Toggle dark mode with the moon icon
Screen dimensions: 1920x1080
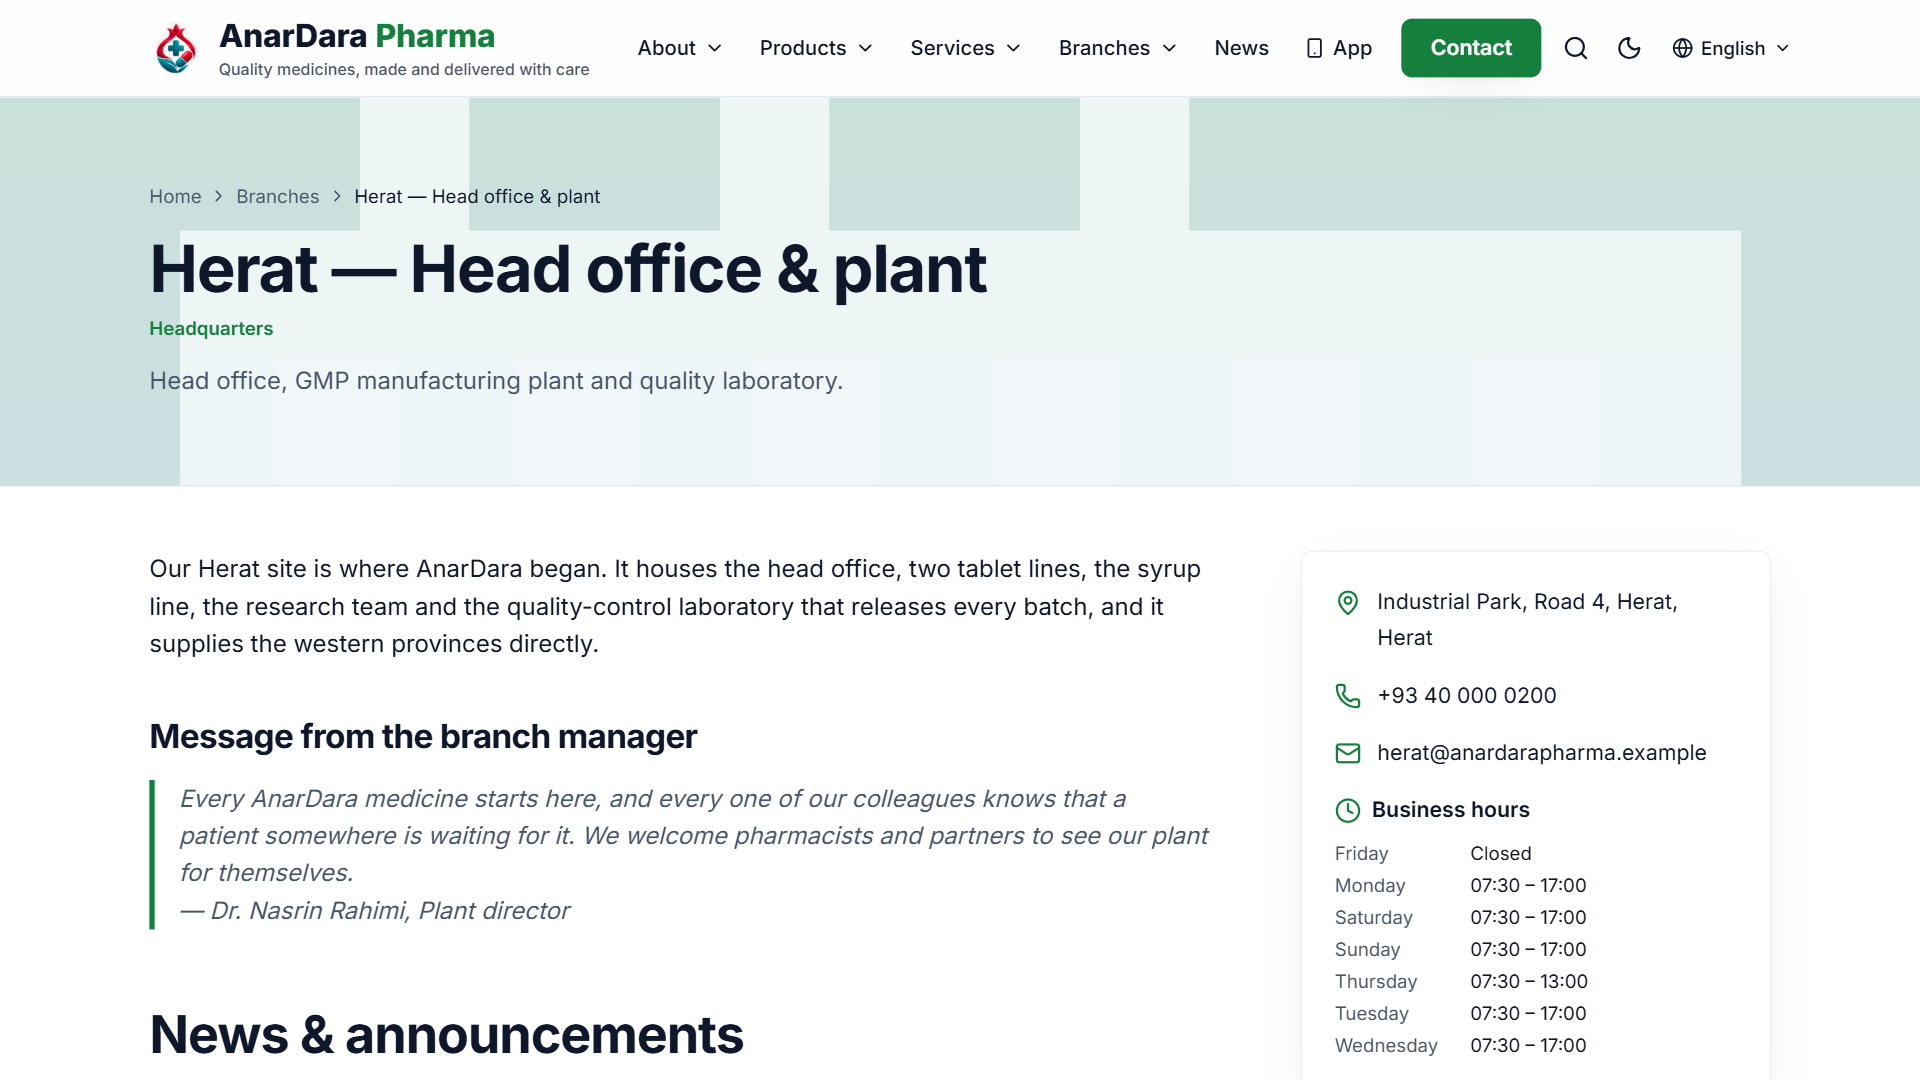point(1629,48)
